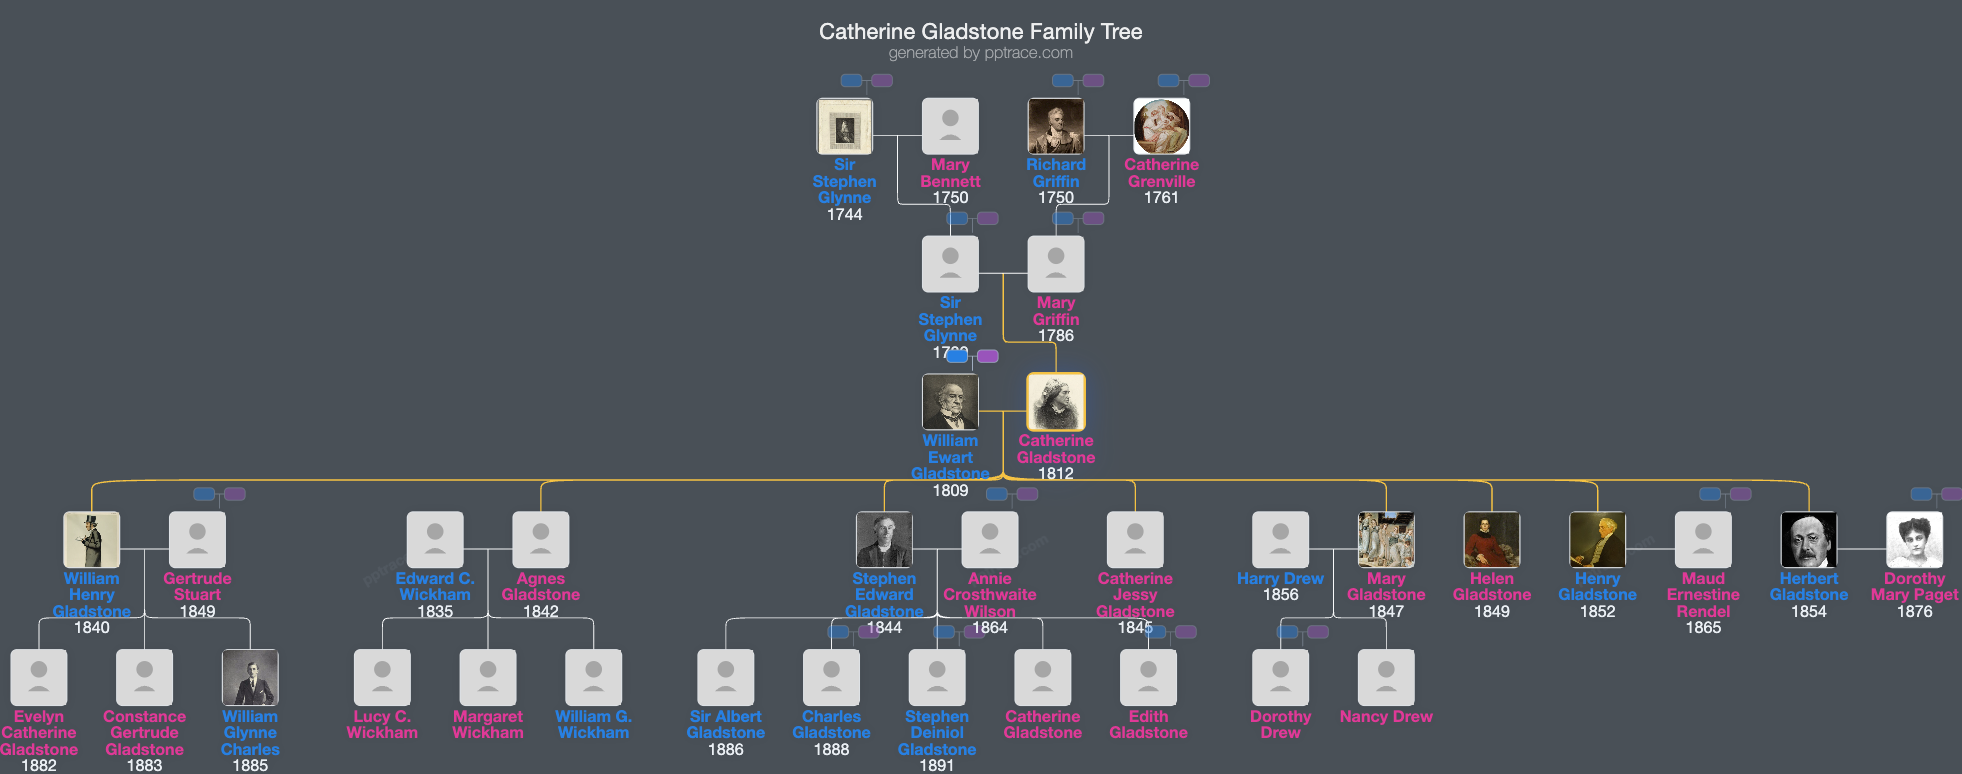Click Dorothy Drew's avatar icon
The width and height of the screenshot is (1962, 774).
pyautogui.click(x=1281, y=678)
